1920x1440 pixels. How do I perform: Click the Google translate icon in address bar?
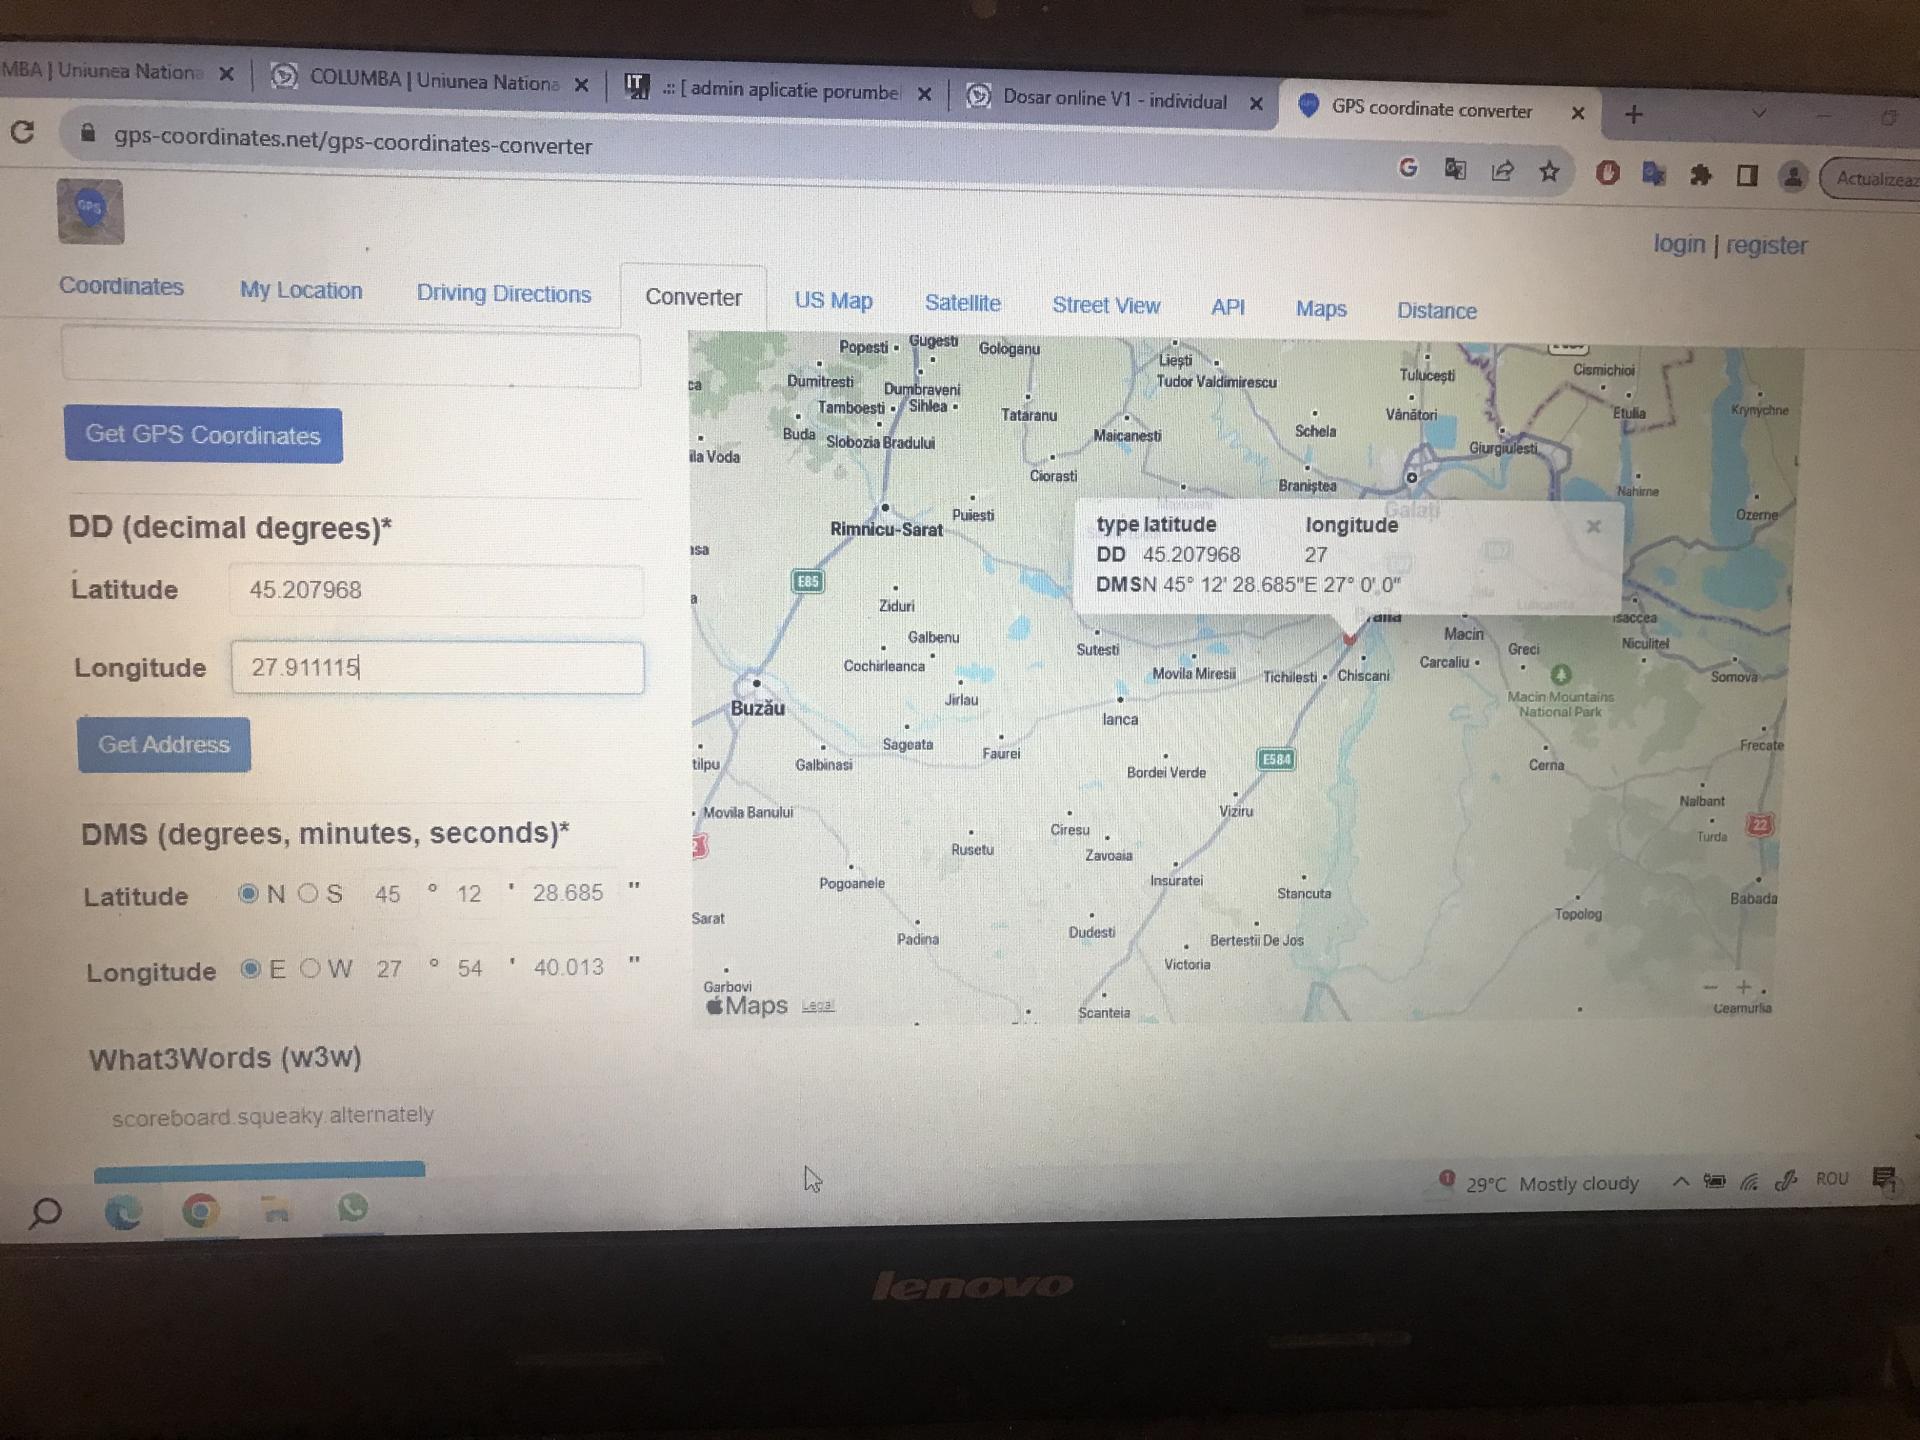pyautogui.click(x=1455, y=169)
